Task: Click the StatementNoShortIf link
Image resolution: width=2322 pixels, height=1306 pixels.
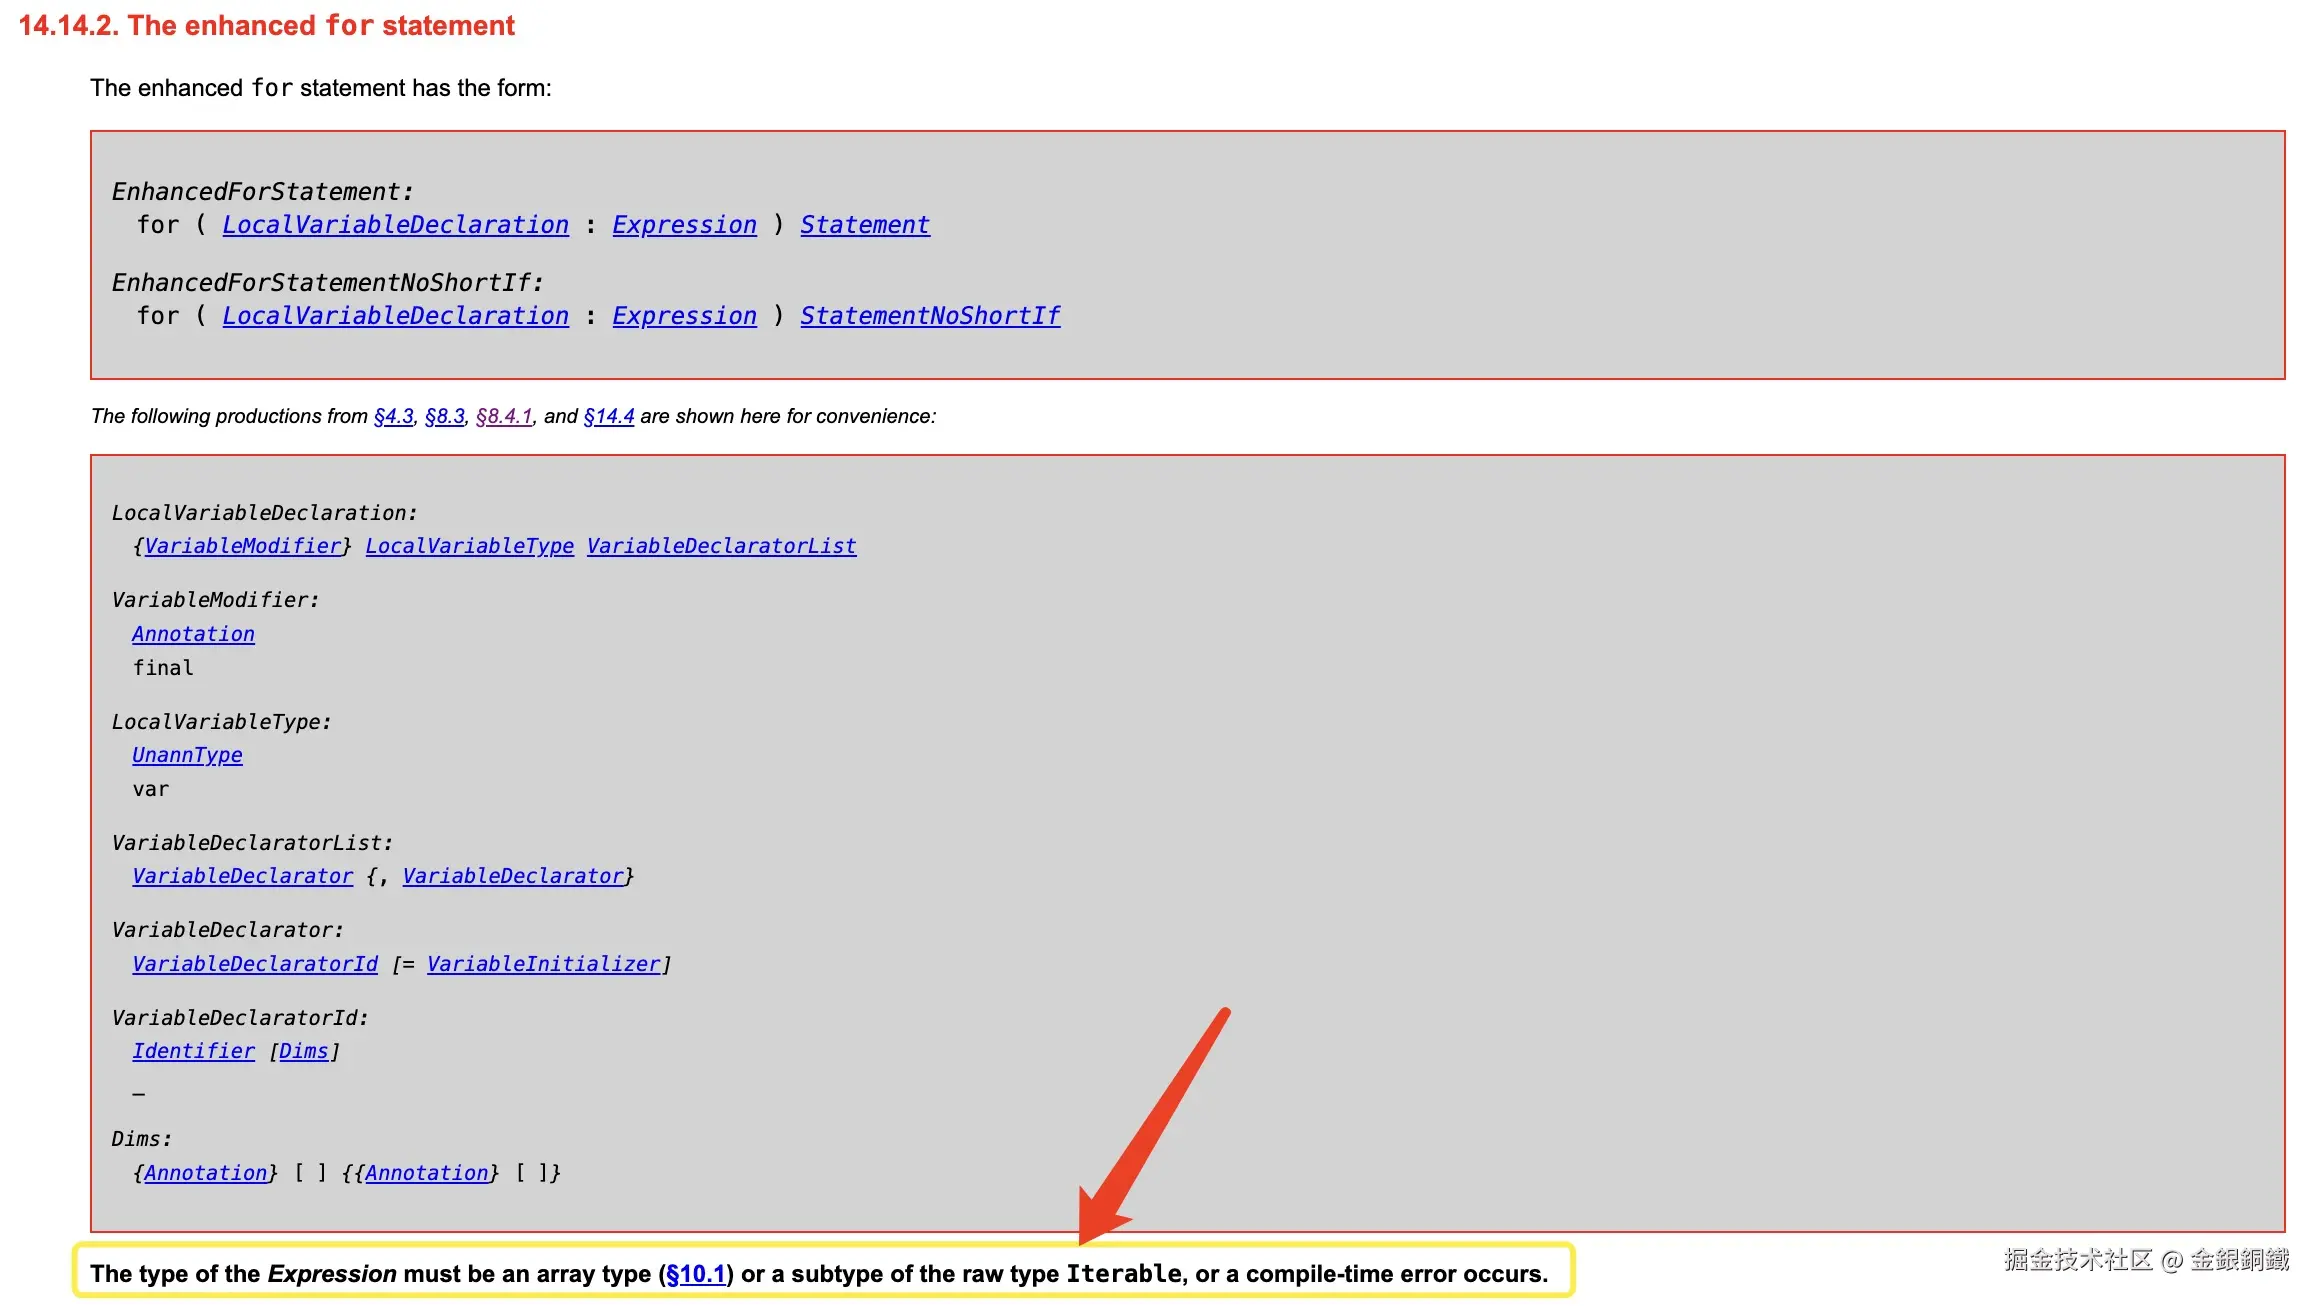Action: tap(929, 316)
